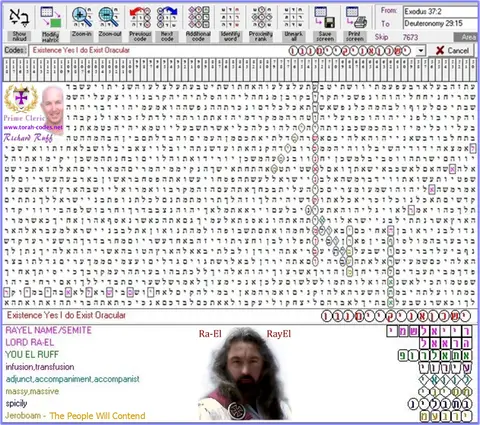
Task: Select the massy,massive legend entry
Action: pyautogui.click(x=32, y=391)
